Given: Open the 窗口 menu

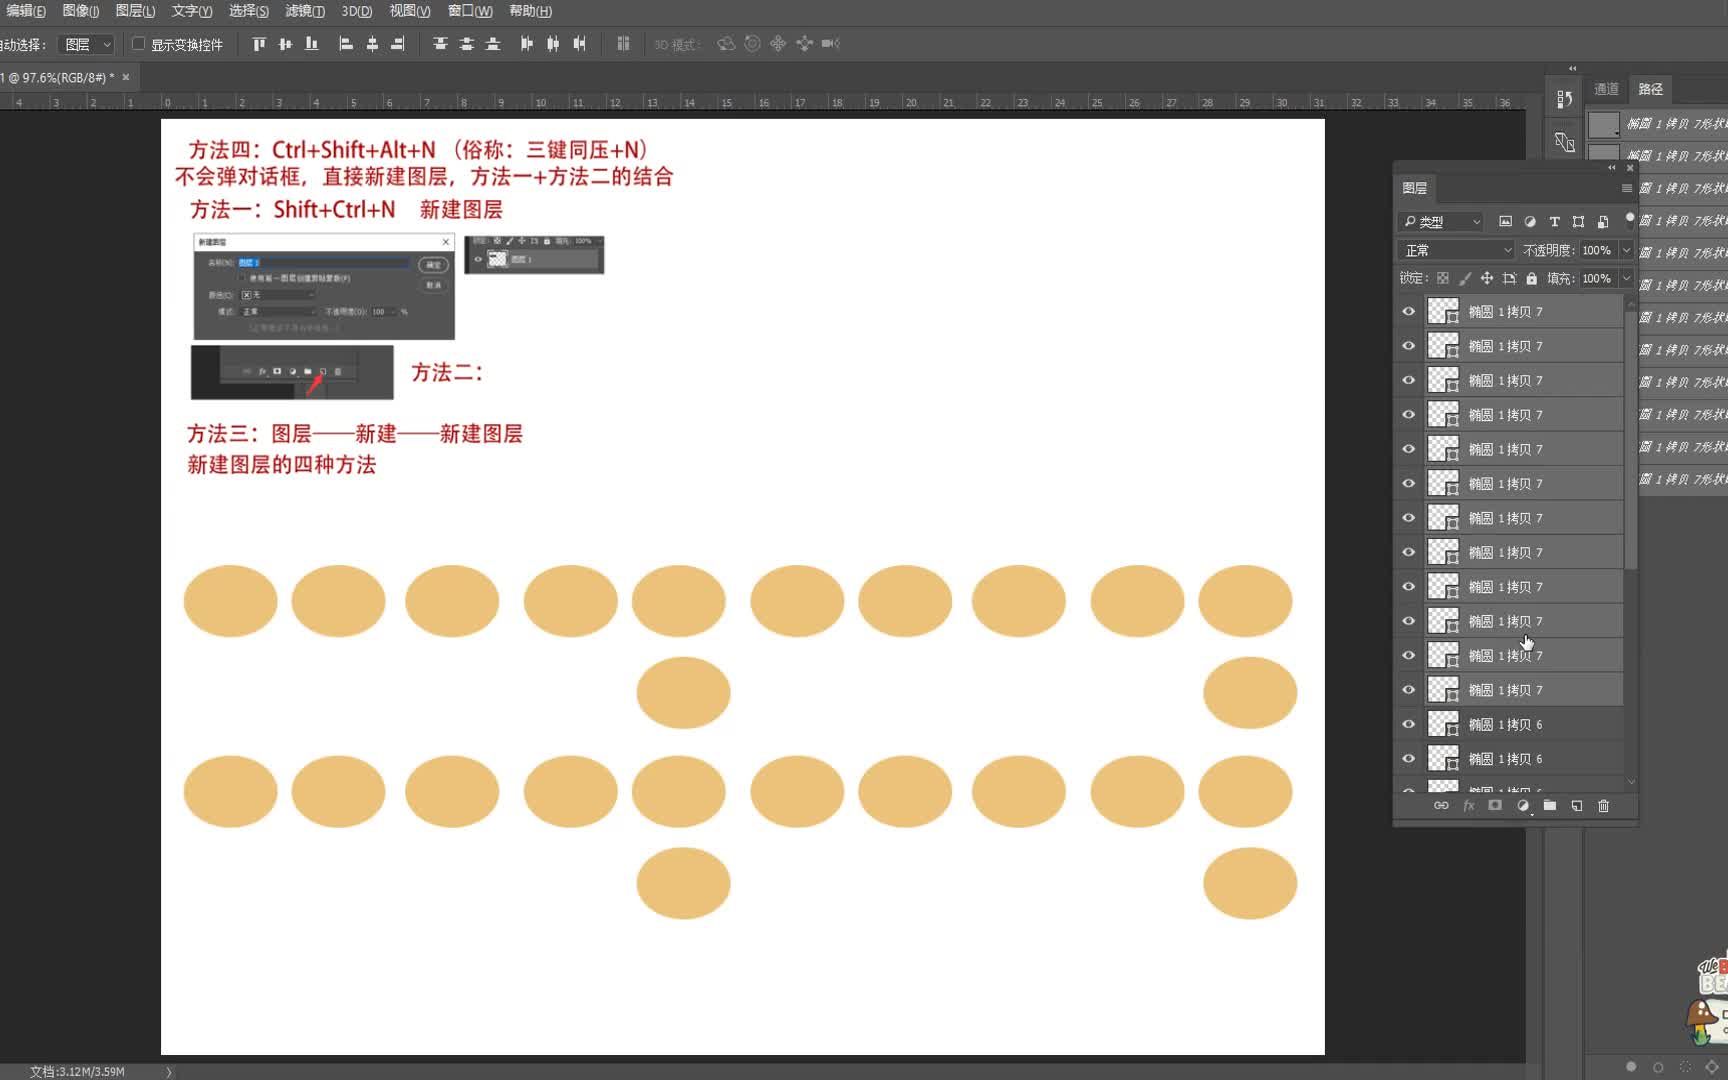Looking at the screenshot, I should click(x=470, y=11).
